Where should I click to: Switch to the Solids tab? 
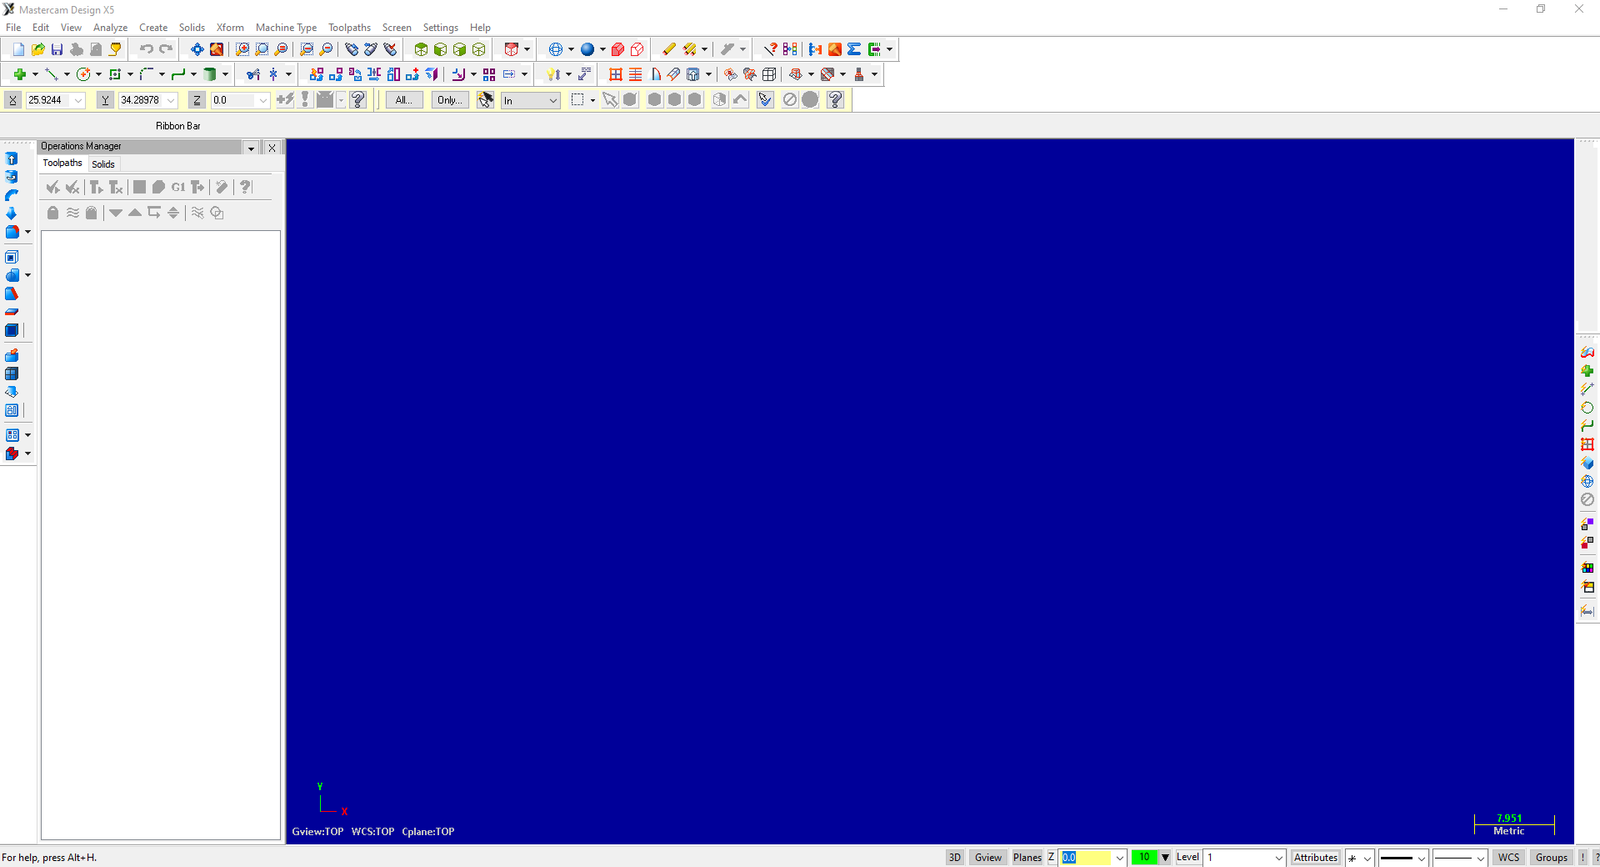[x=103, y=164]
